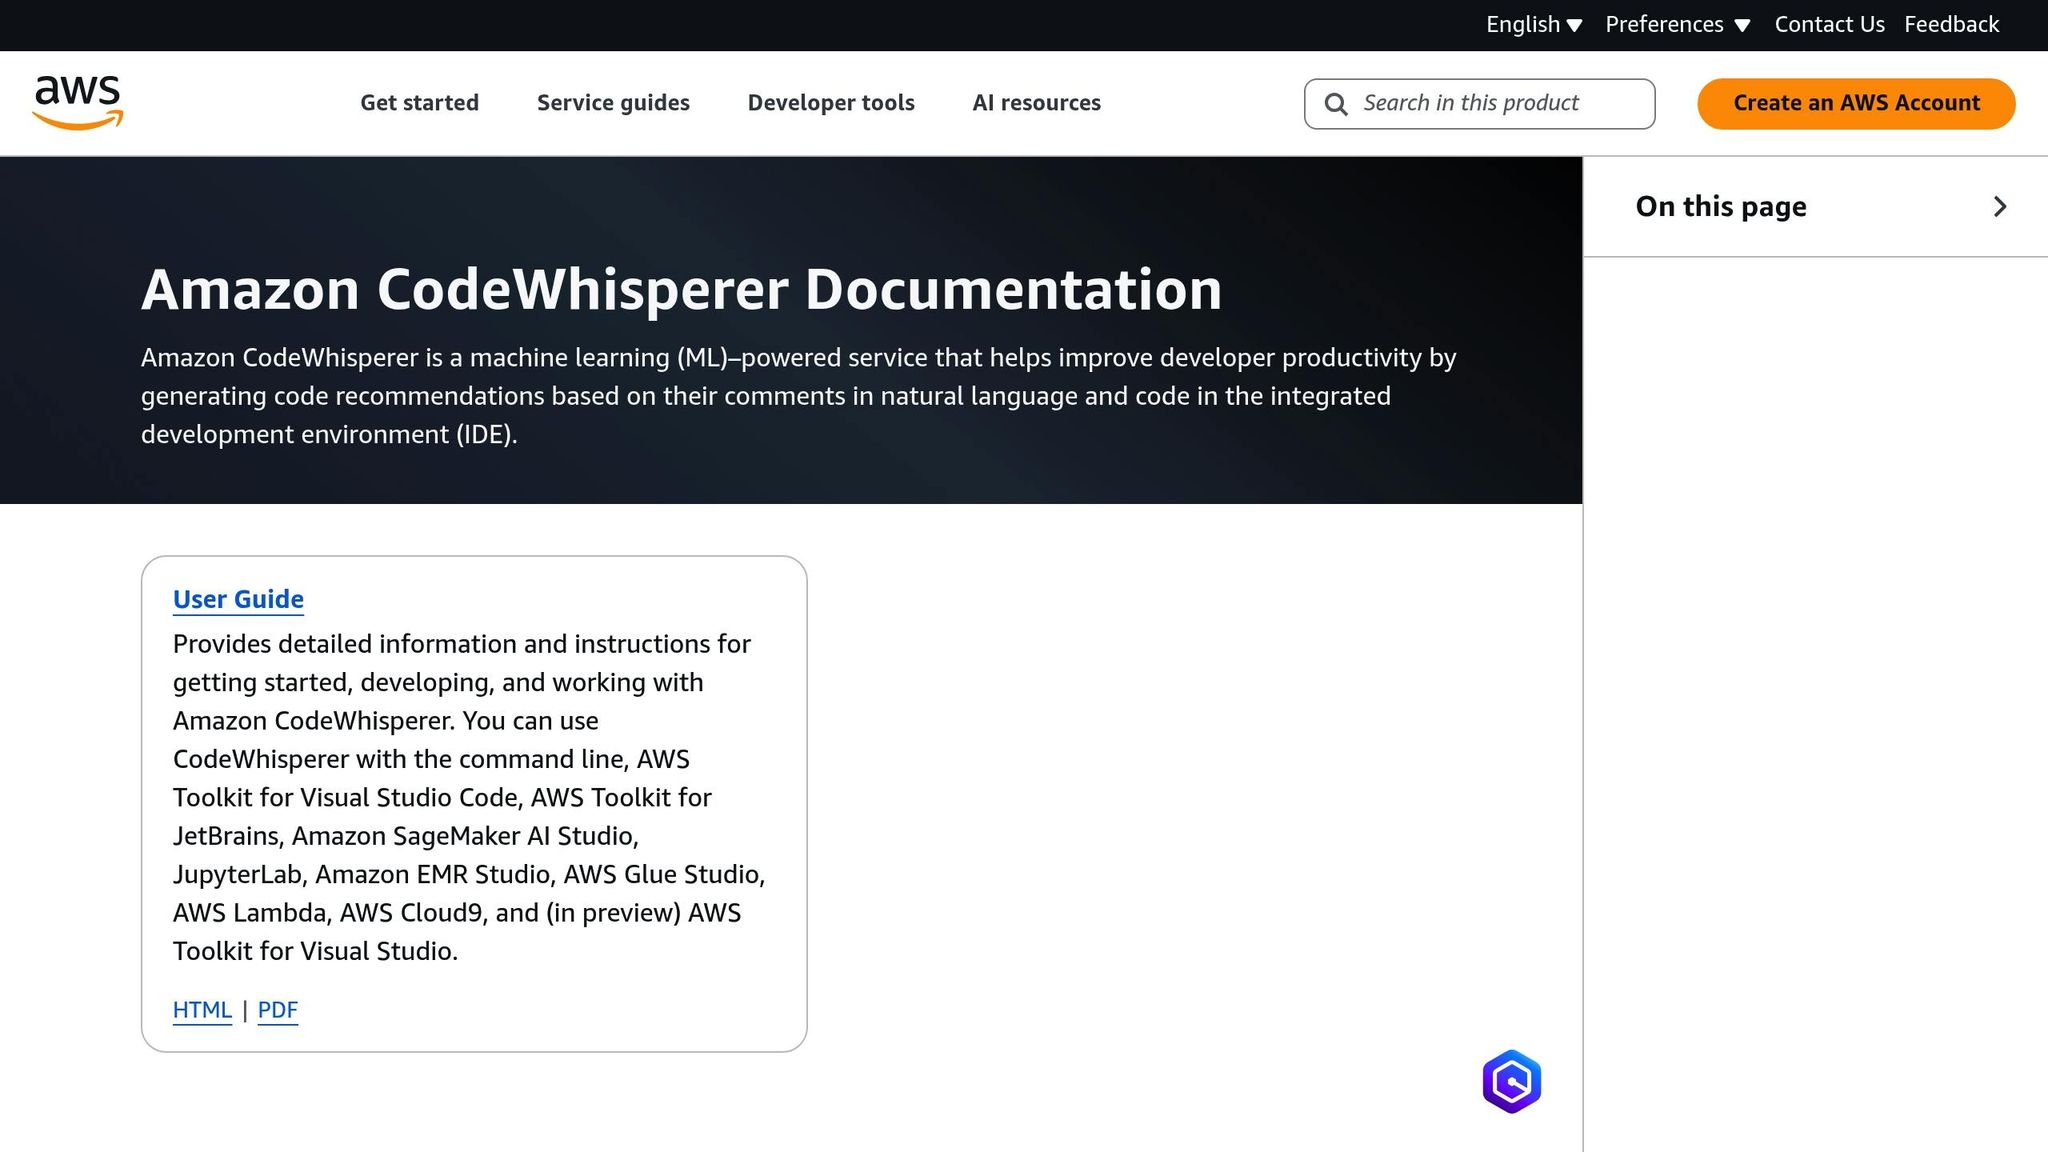Image resolution: width=2048 pixels, height=1152 pixels.
Task: Open the Amazon Q assistant icon
Action: click(x=1511, y=1080)
